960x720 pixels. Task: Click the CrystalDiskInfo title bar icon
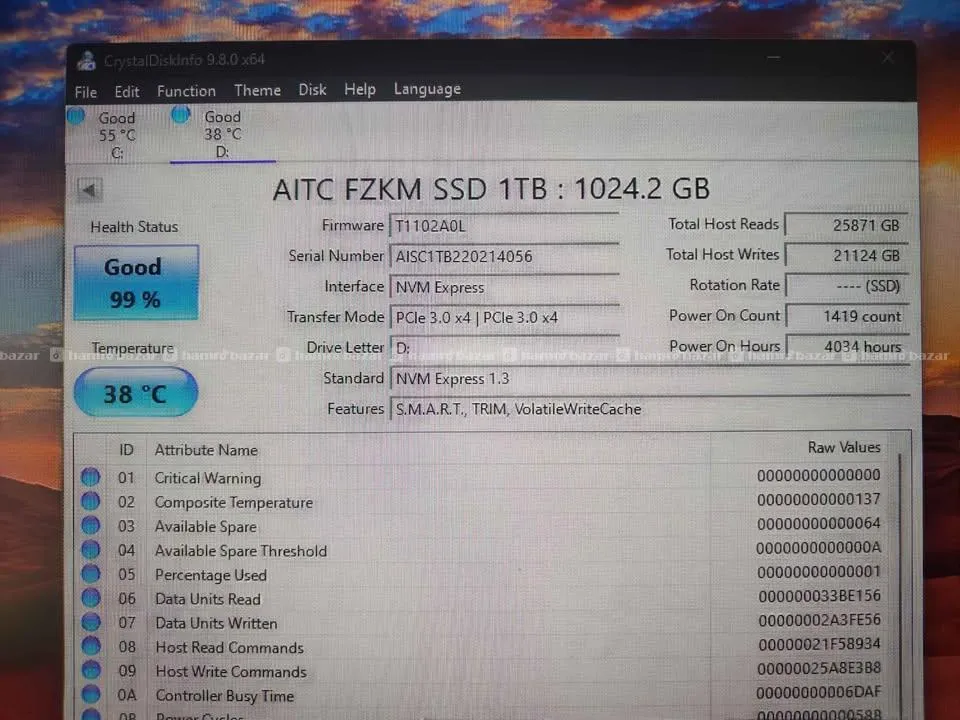(x=86, y=61)
